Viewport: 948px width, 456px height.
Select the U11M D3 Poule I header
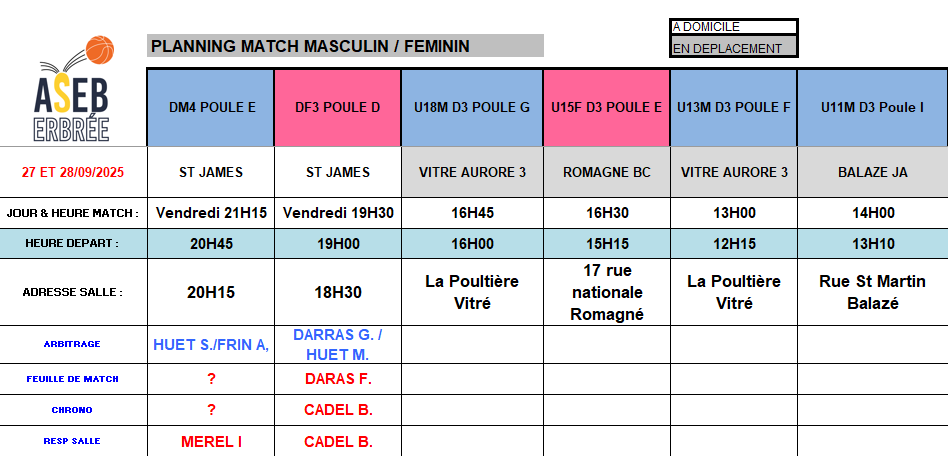click(872, 108)
